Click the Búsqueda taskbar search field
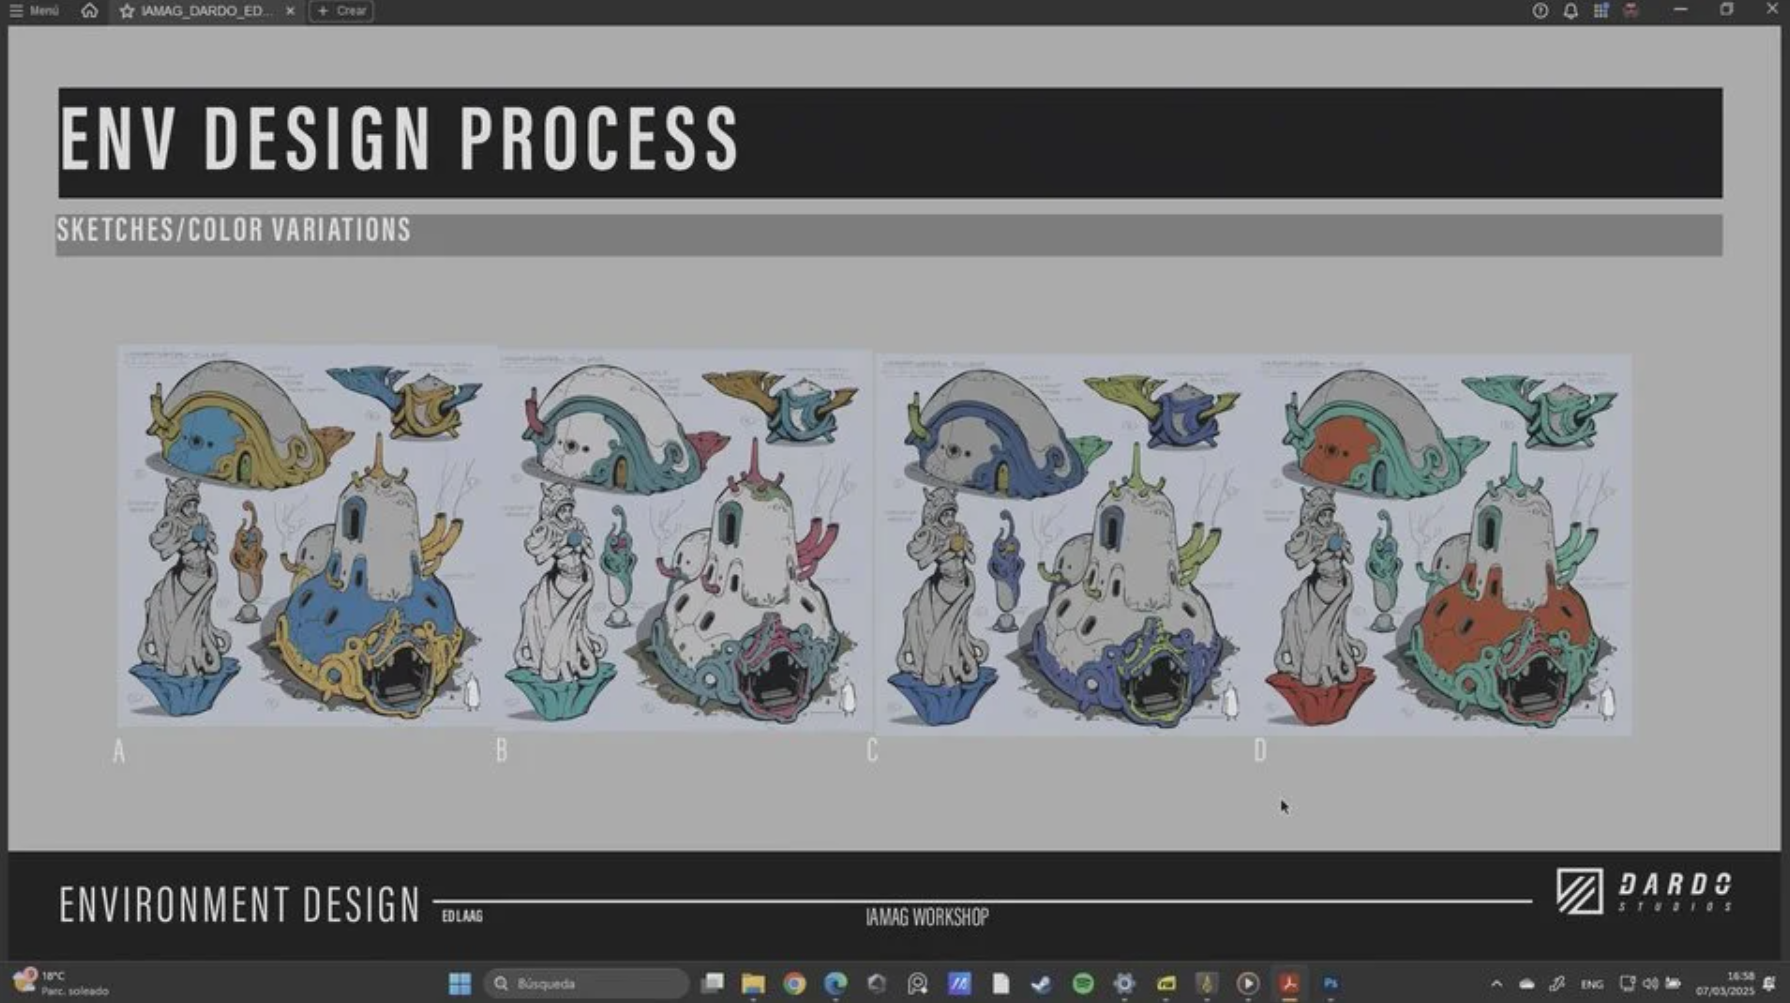The height and width of the screenshot is (1003, 1790). point(586,984)
